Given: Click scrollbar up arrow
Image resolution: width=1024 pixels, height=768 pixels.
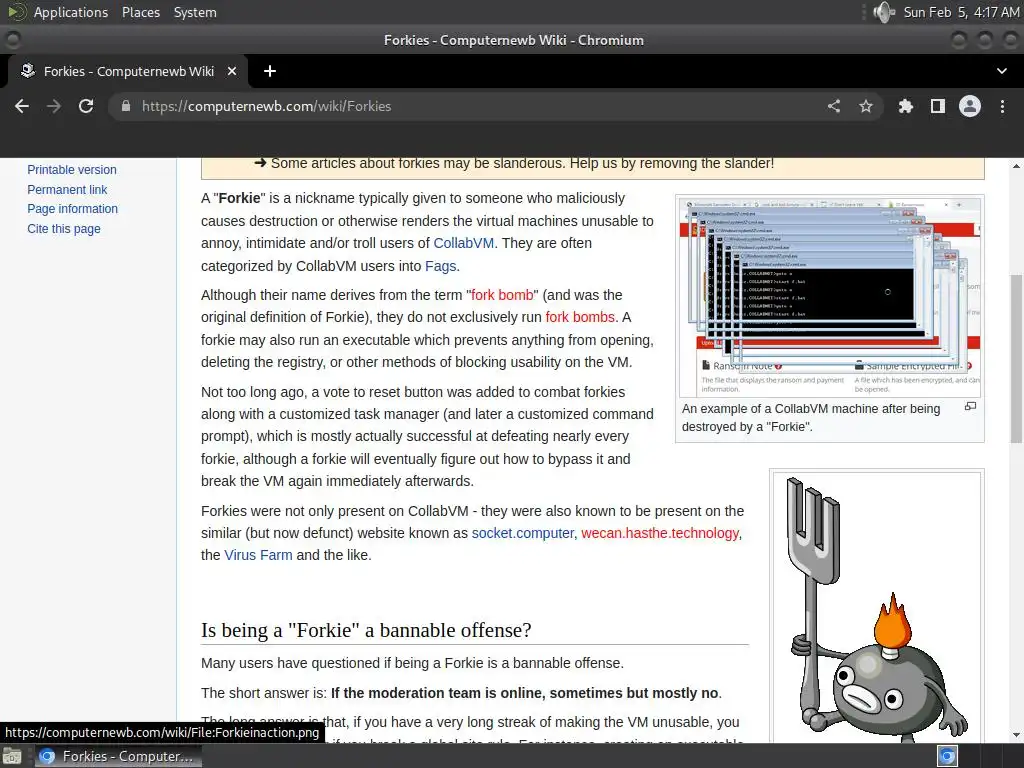Looking at the screenshot, I should (1016, 166).
